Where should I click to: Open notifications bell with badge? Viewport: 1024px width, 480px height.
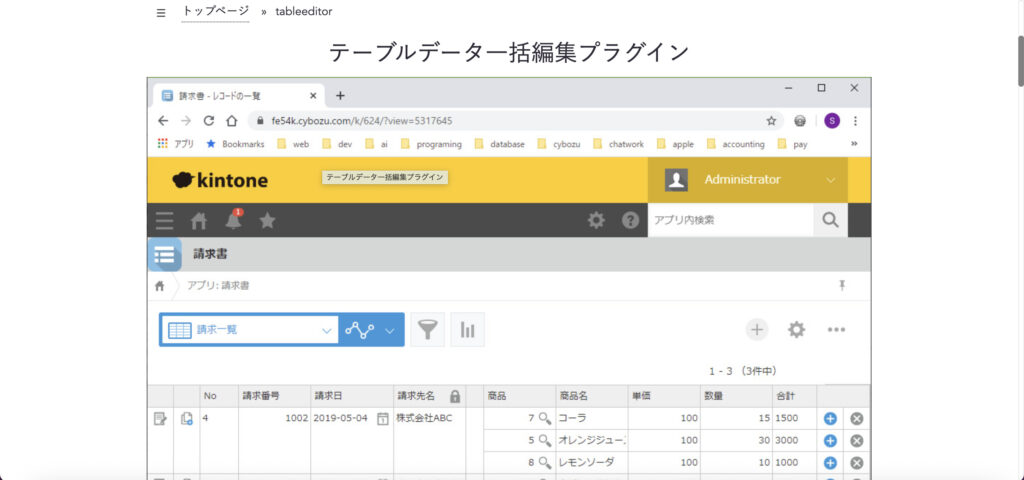pos(233,220)
